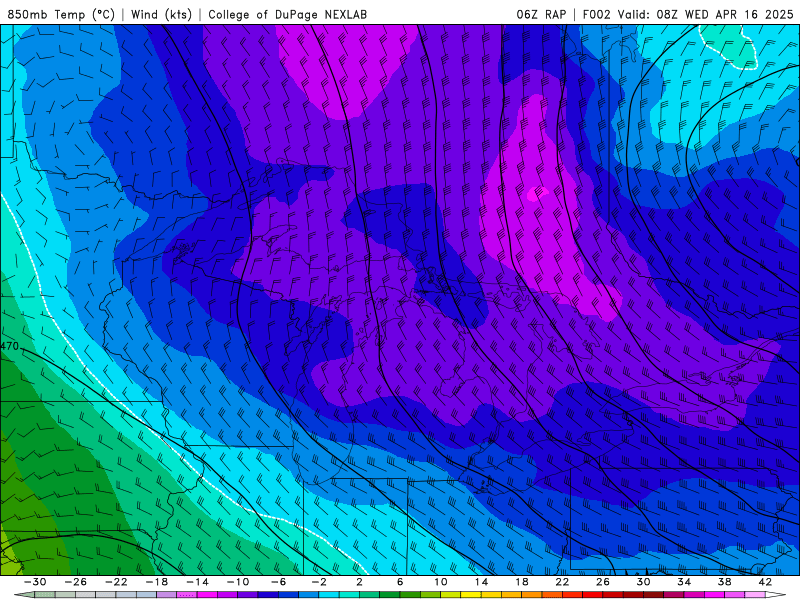Image resolution: width=800 pixels, height=600 pixels.
Task: Click the "26" legend value
Action: click(x=603, y=582)
